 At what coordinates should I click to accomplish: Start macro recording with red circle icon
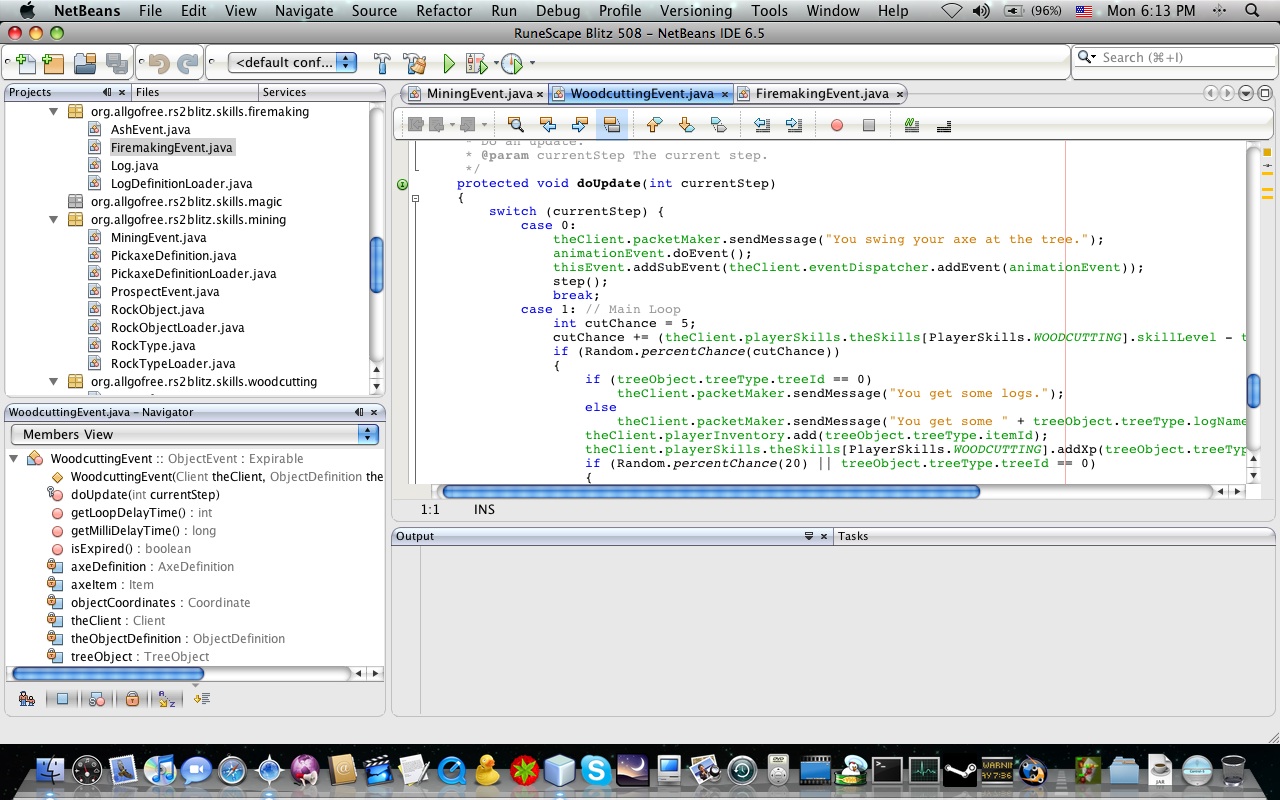[837, 125]
